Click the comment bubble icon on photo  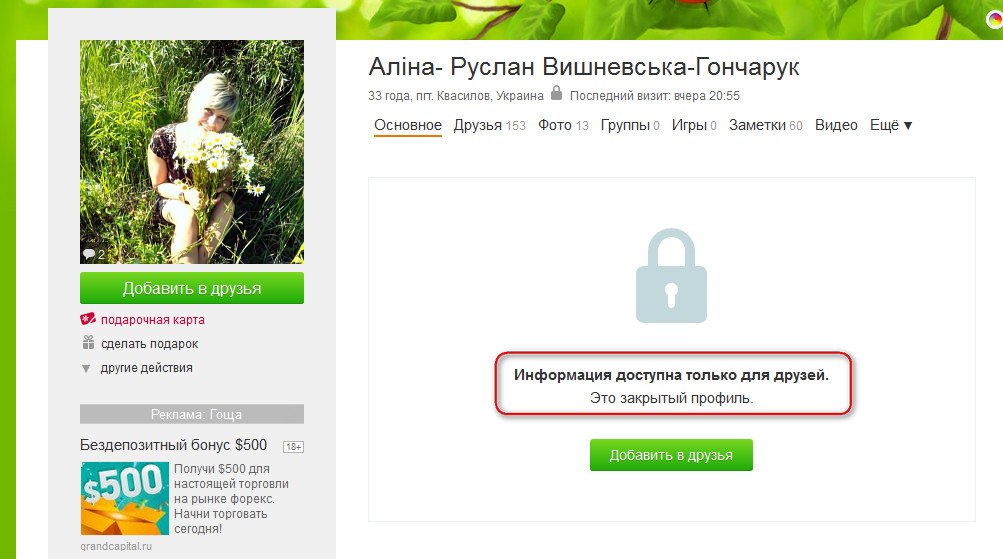pyautogui.click(x=88, y=254)
